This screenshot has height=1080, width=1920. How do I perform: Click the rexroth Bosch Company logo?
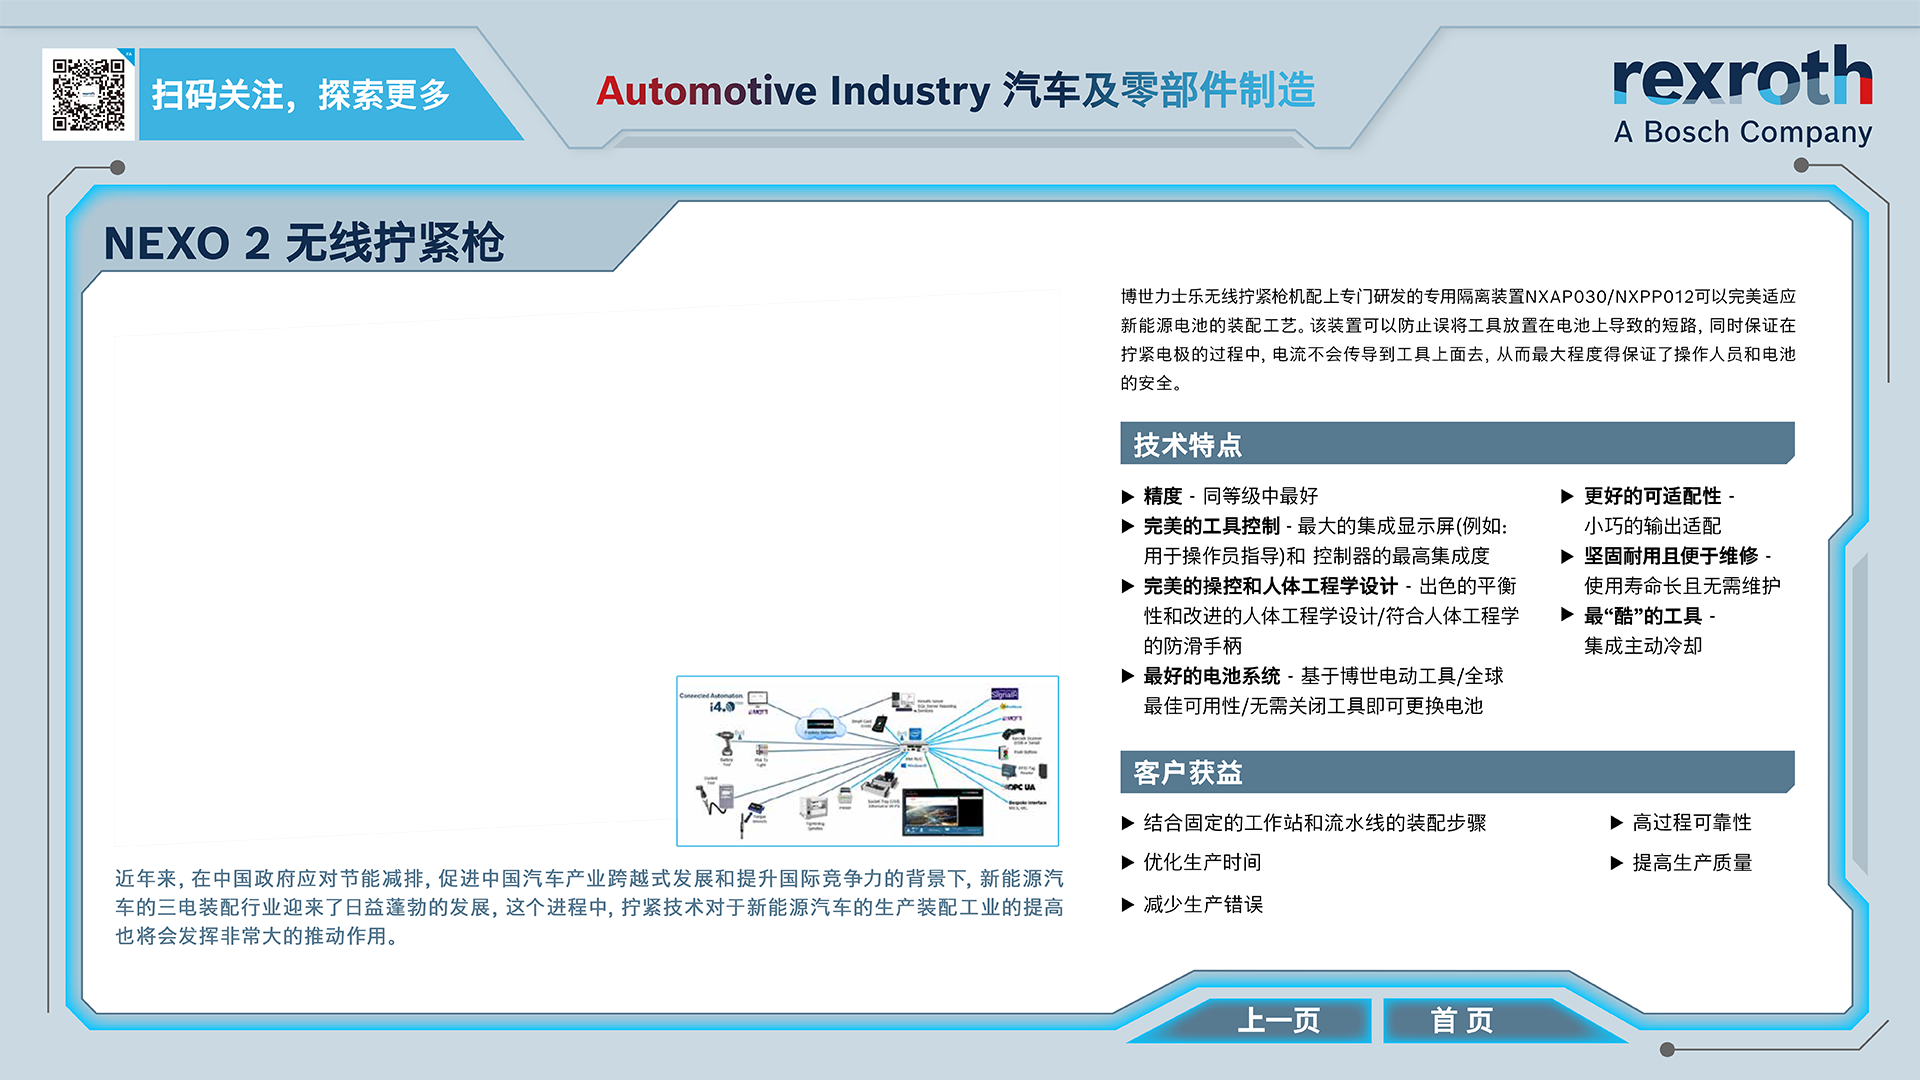(x=1741, y=96)
